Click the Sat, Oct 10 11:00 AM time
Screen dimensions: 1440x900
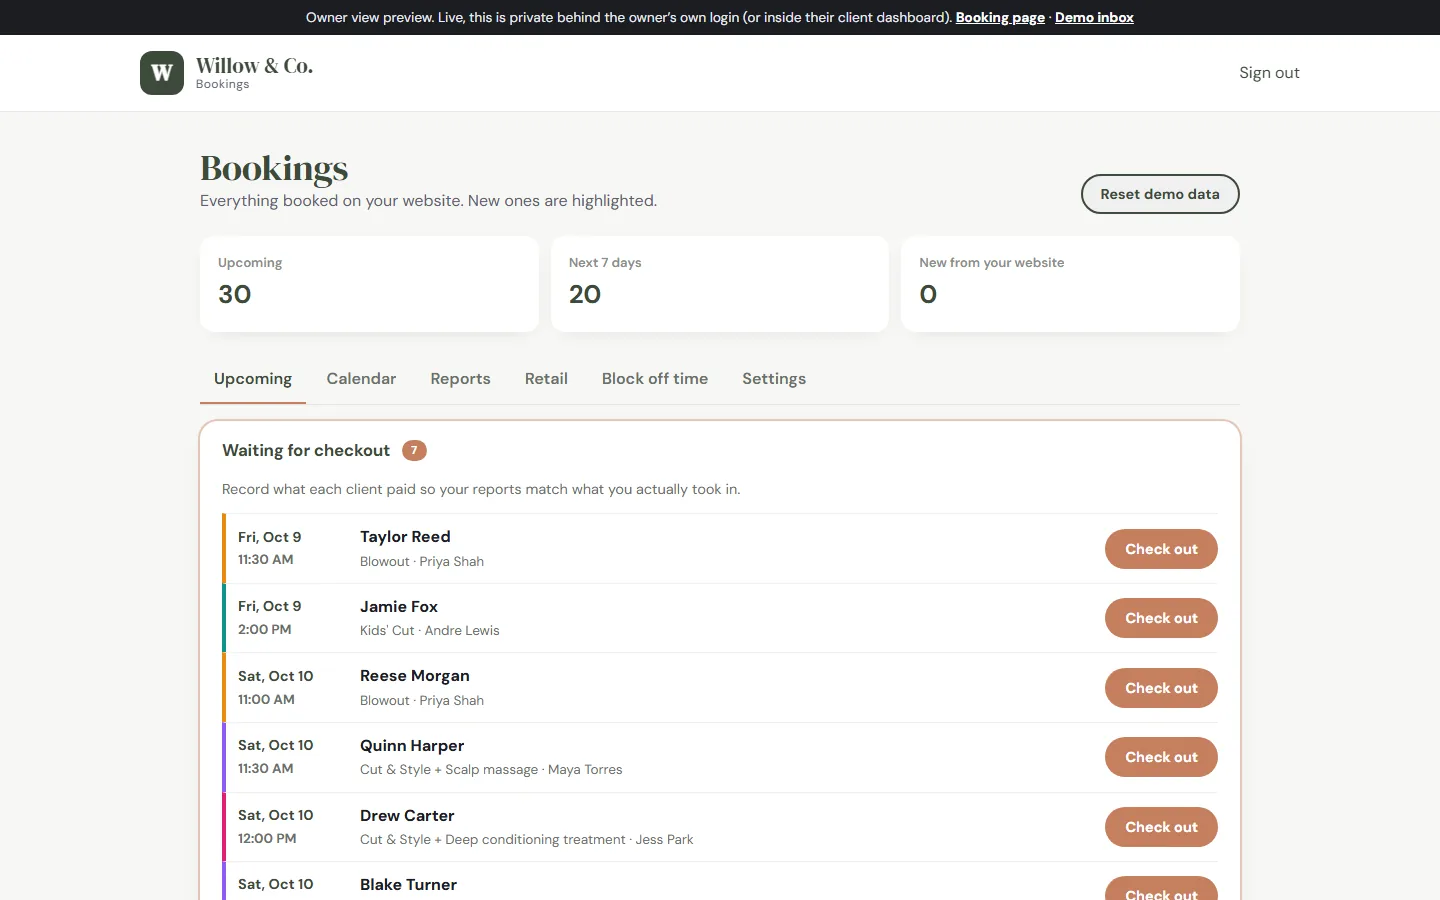point(276,688)
